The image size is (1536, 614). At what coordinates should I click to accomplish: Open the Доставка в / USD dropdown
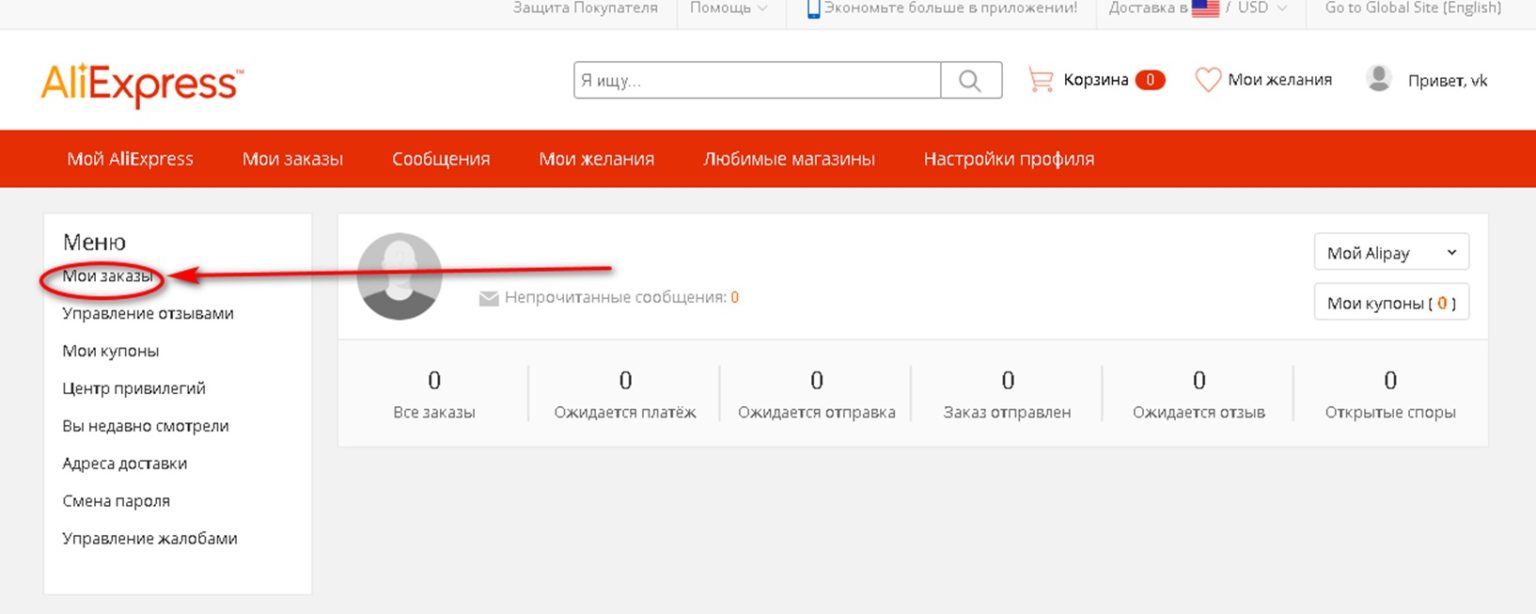coord(1198,8)
